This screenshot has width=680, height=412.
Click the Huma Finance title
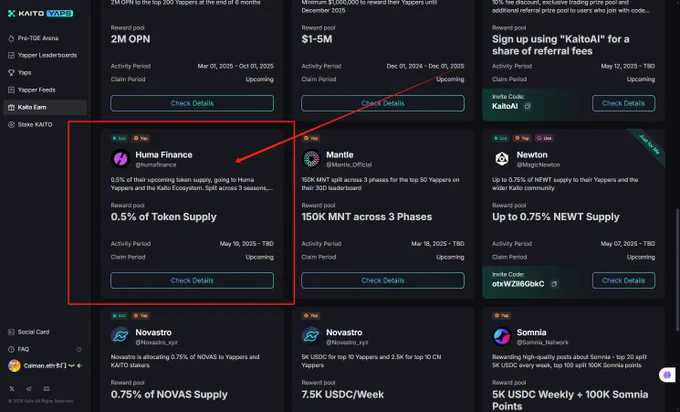click(163, 155)
